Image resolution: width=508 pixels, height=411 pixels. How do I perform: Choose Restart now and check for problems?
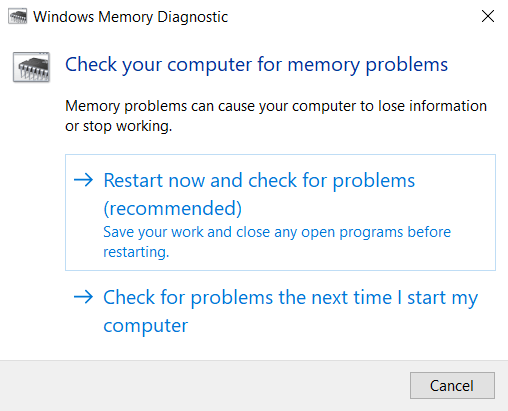pyautogui.click(x=280, y=212)
